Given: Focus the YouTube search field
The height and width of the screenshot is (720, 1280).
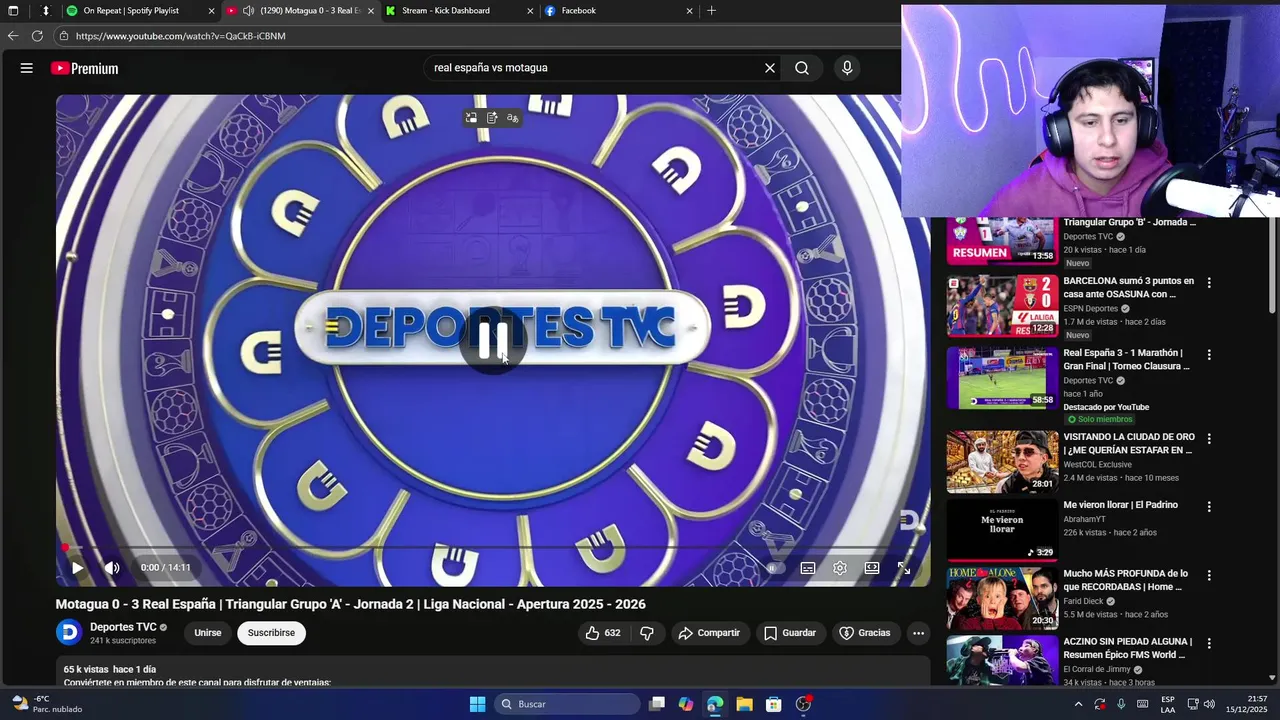Looking at the screenshot, I should (x=595, y=68).
